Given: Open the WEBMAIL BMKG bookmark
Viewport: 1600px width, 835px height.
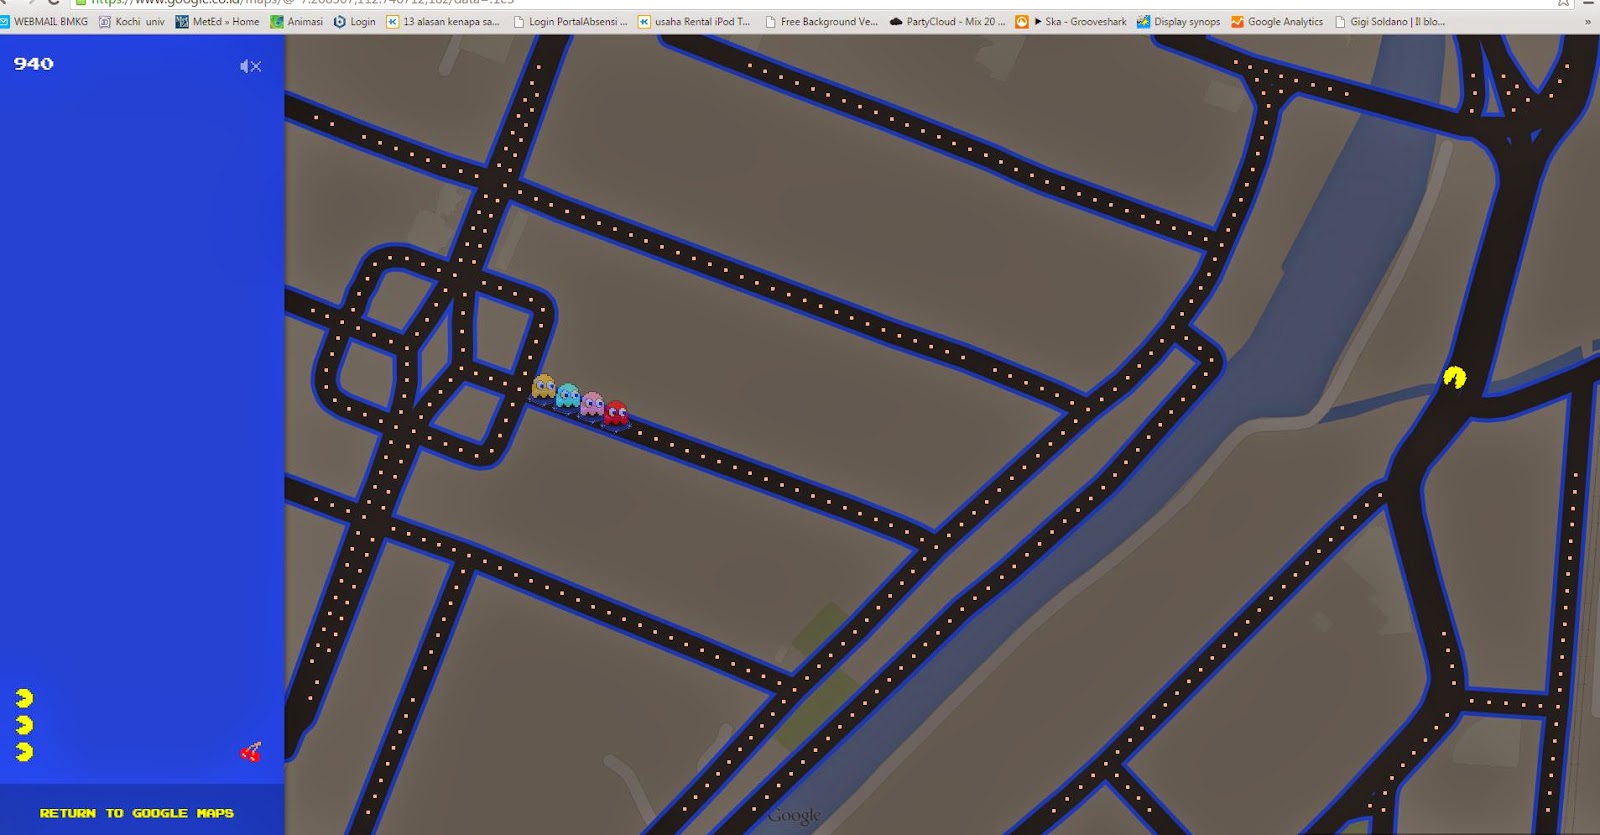Looking at the screenshot, I should (44, 21).
